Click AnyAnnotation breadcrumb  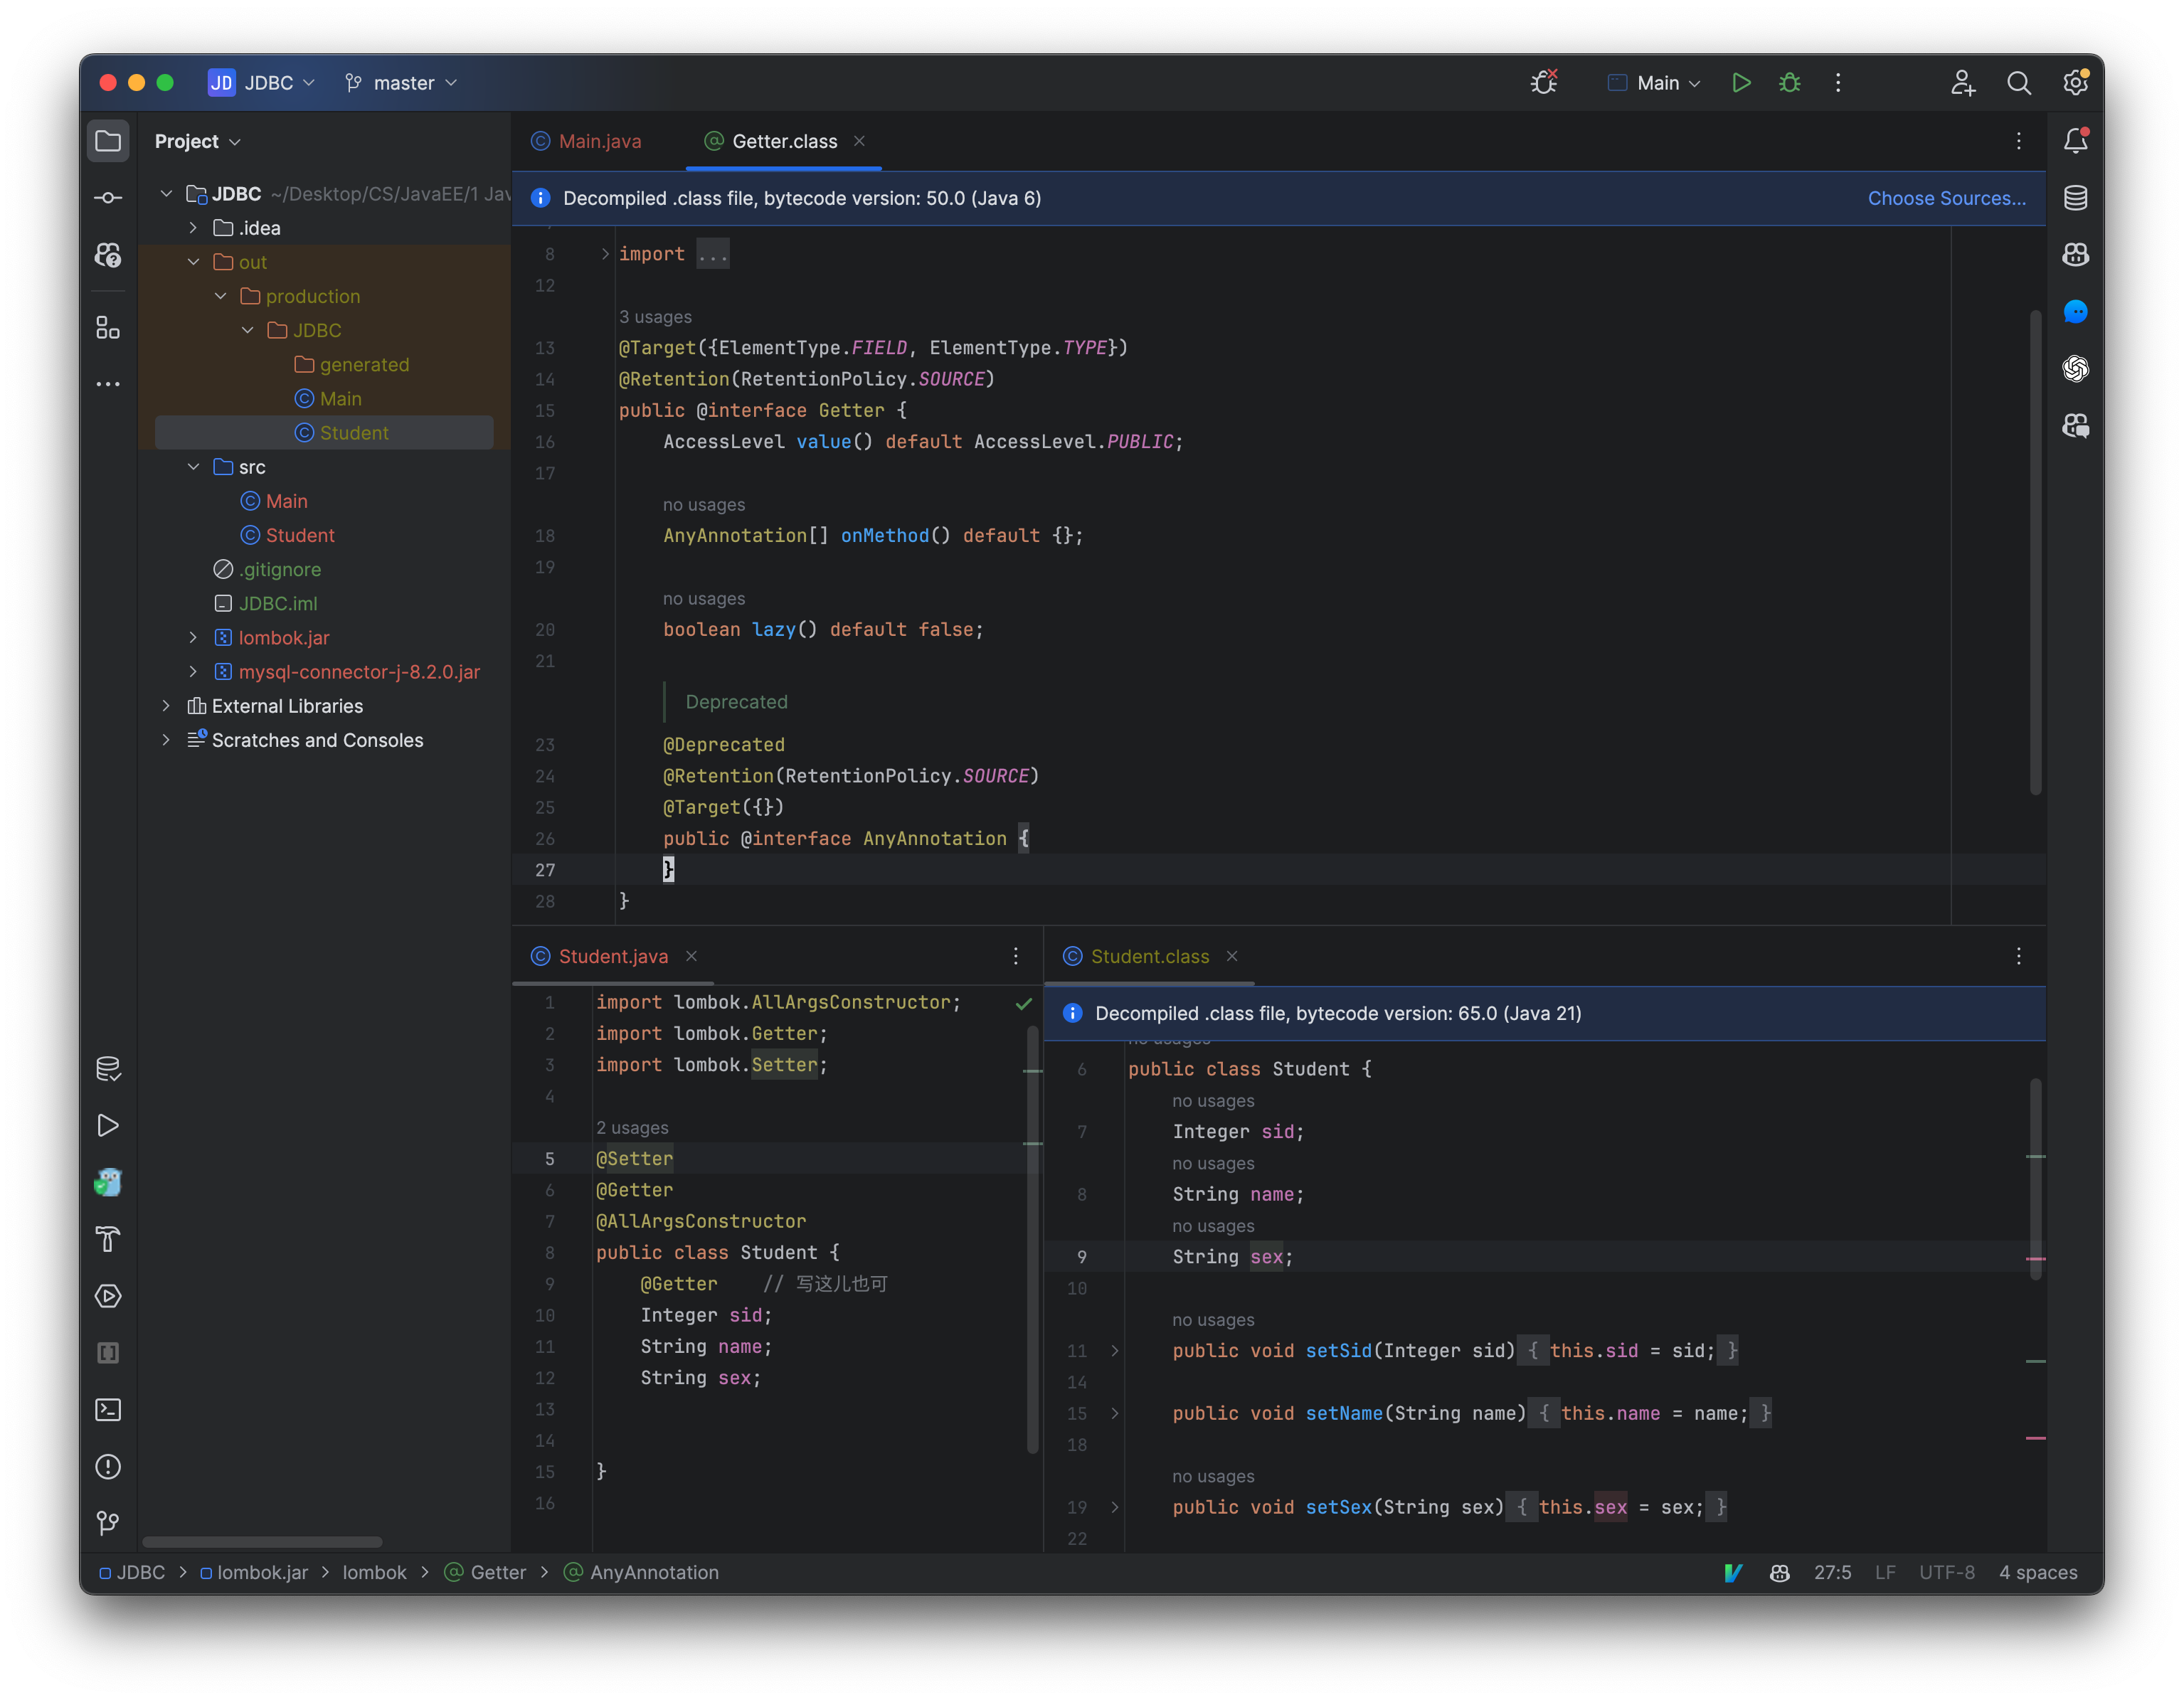[641, 1573]
